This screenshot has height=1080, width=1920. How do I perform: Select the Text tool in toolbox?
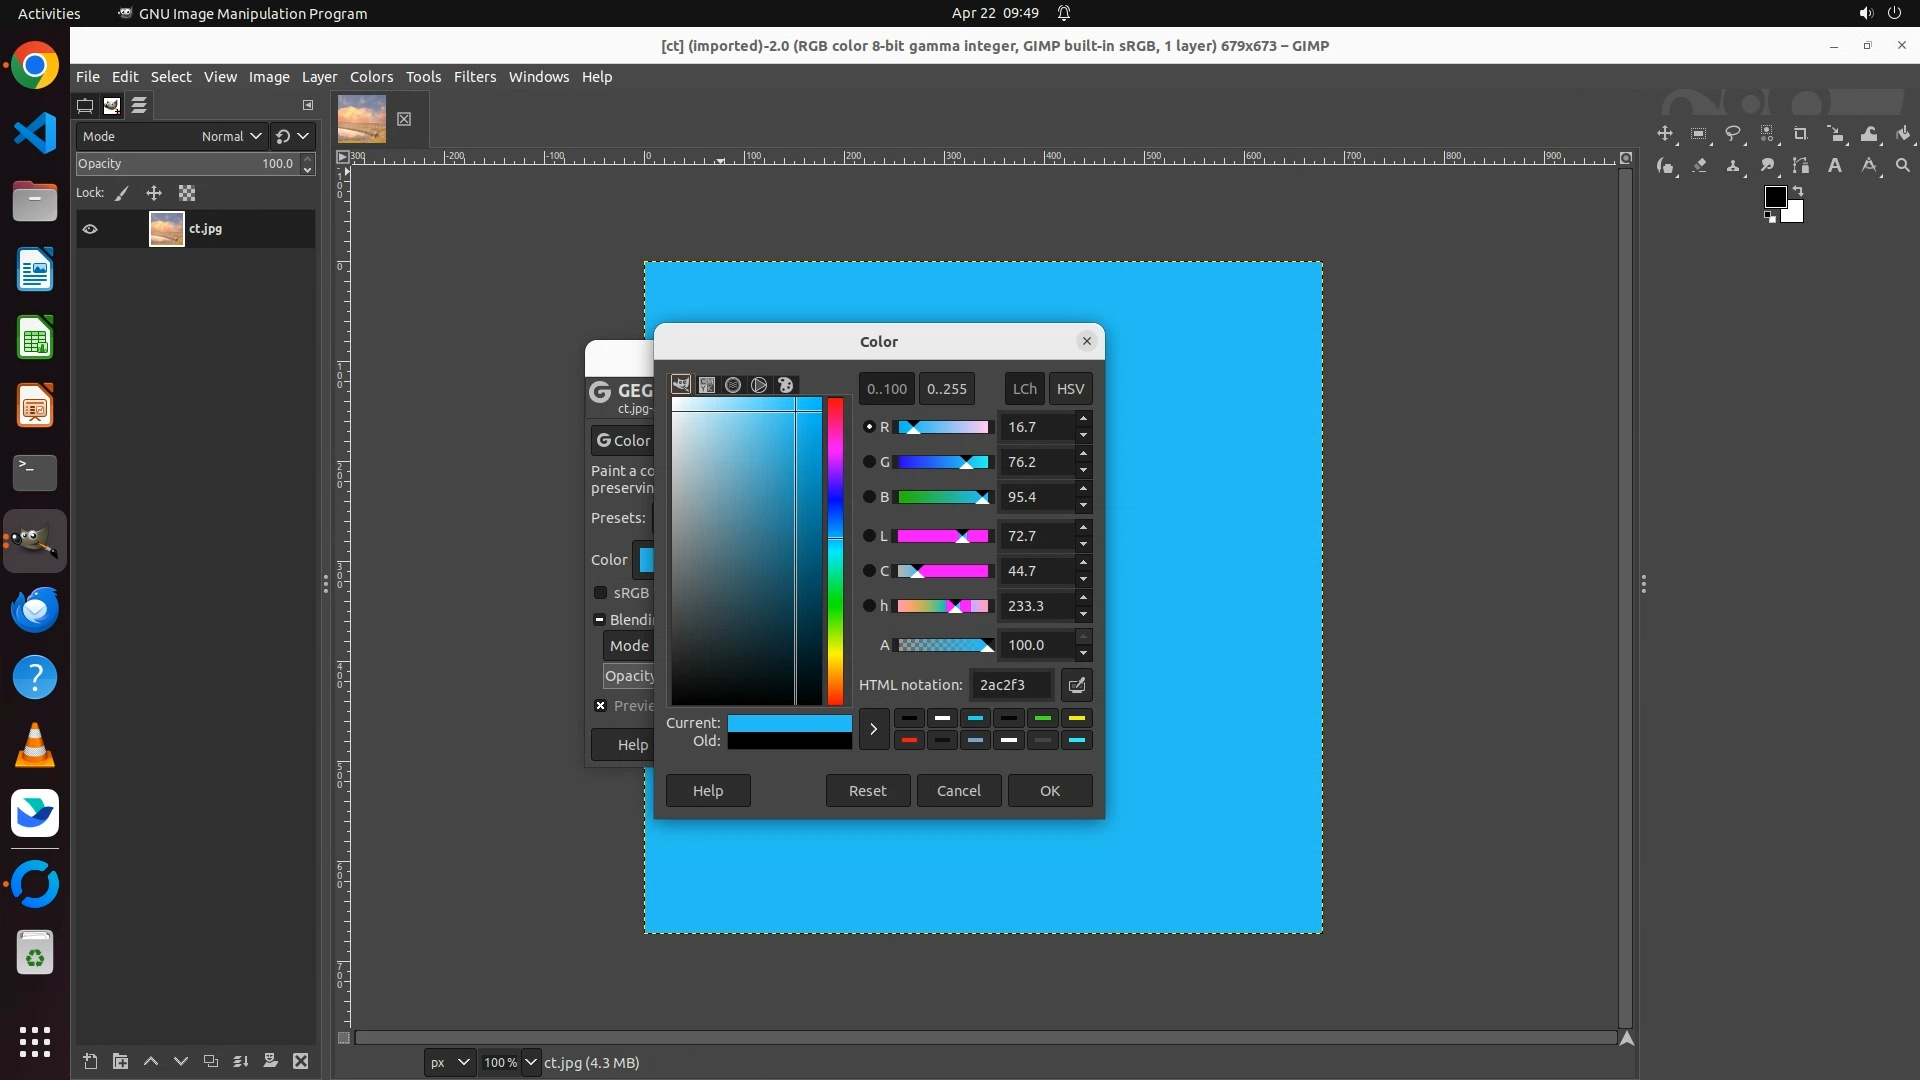[x=1835, y=166]
